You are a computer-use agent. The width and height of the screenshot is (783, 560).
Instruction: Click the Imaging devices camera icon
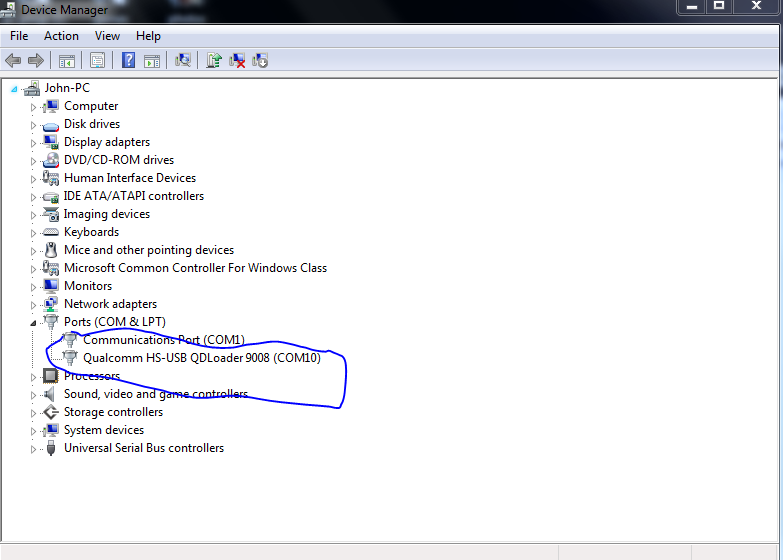pos(50,214)
